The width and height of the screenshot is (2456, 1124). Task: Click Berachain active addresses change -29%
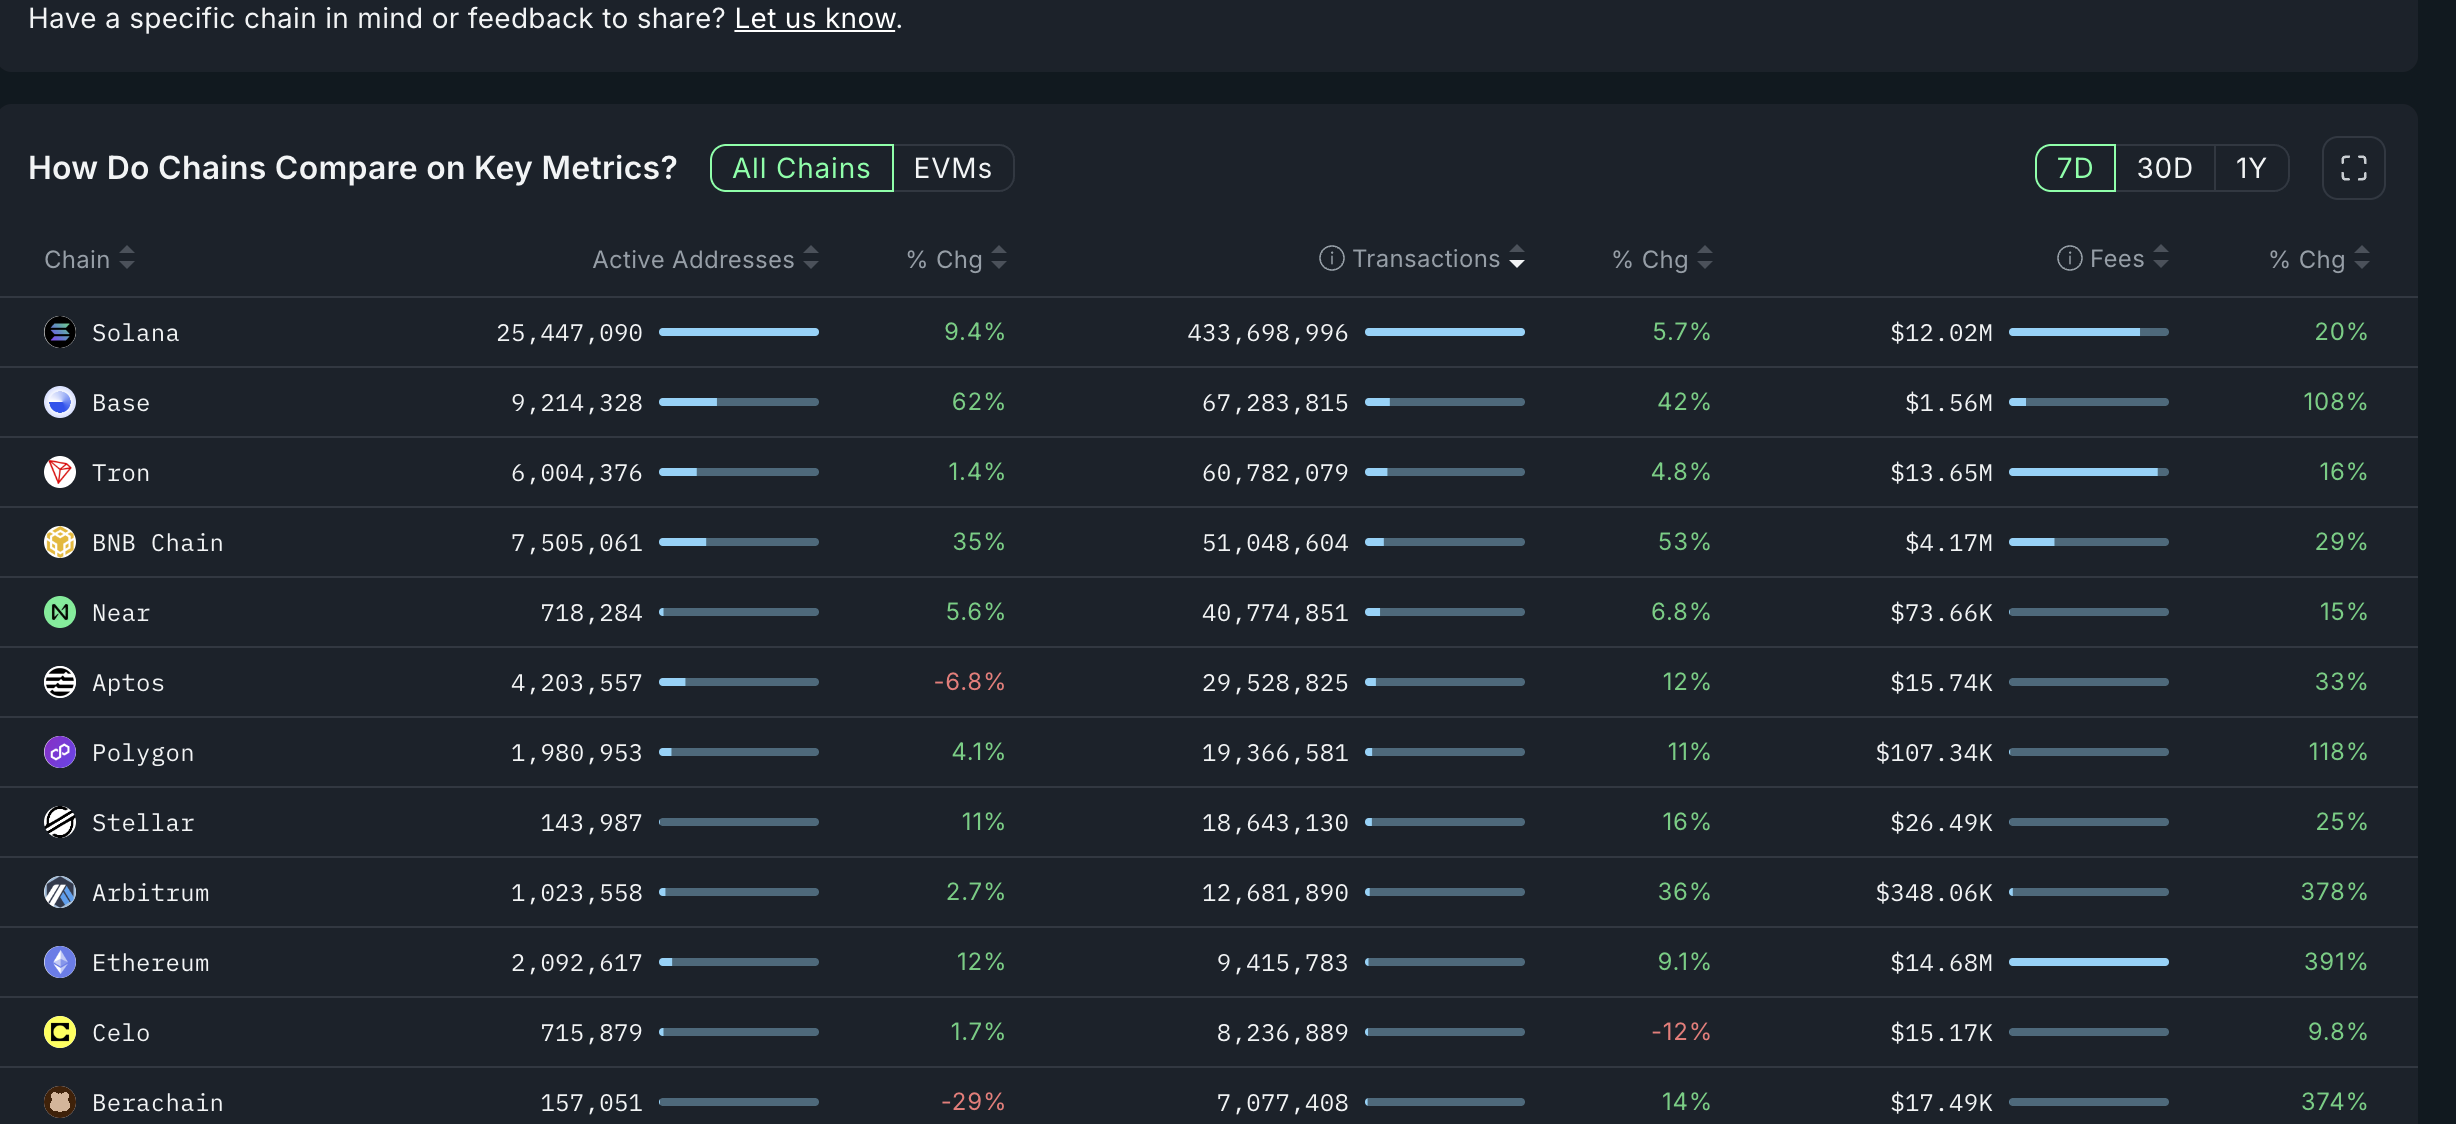[973, 1102]
